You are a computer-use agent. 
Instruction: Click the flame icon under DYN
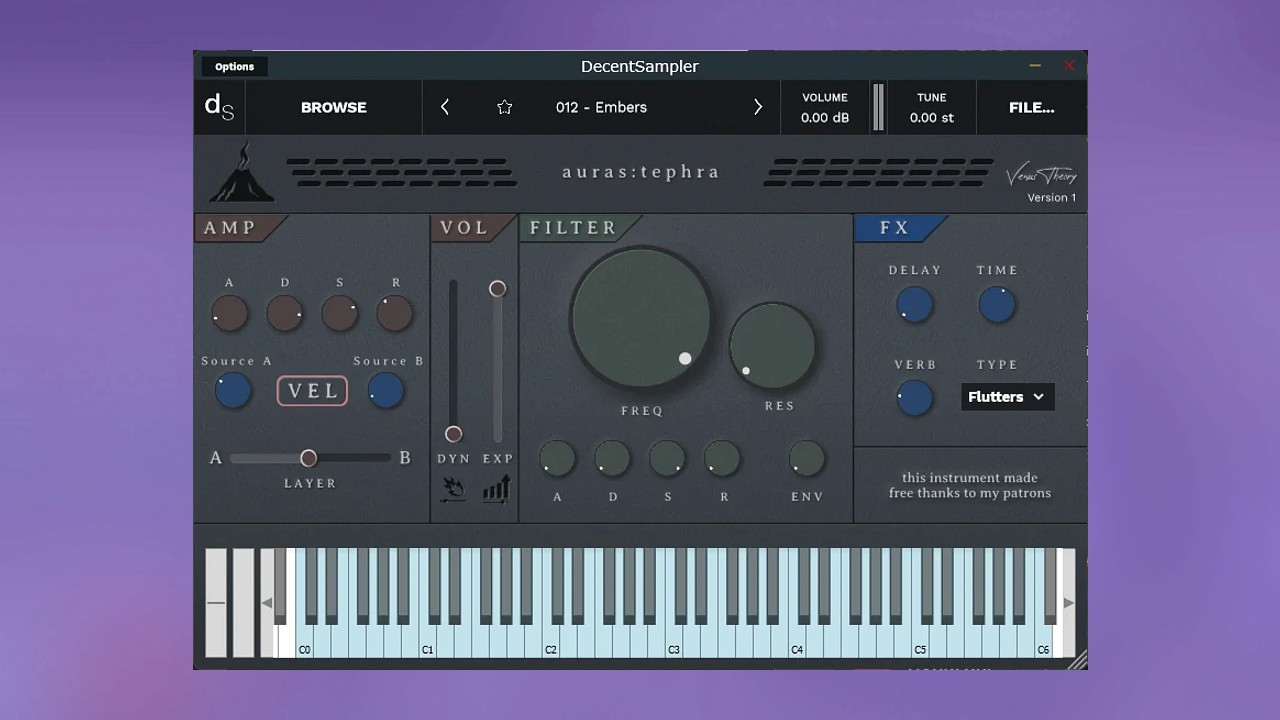453,488
